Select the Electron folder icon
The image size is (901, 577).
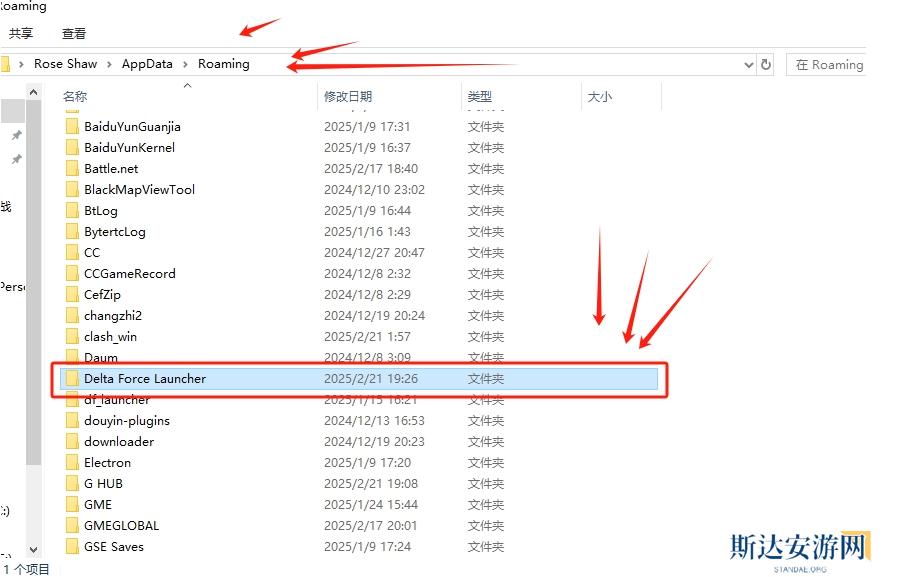coord(72,463)
